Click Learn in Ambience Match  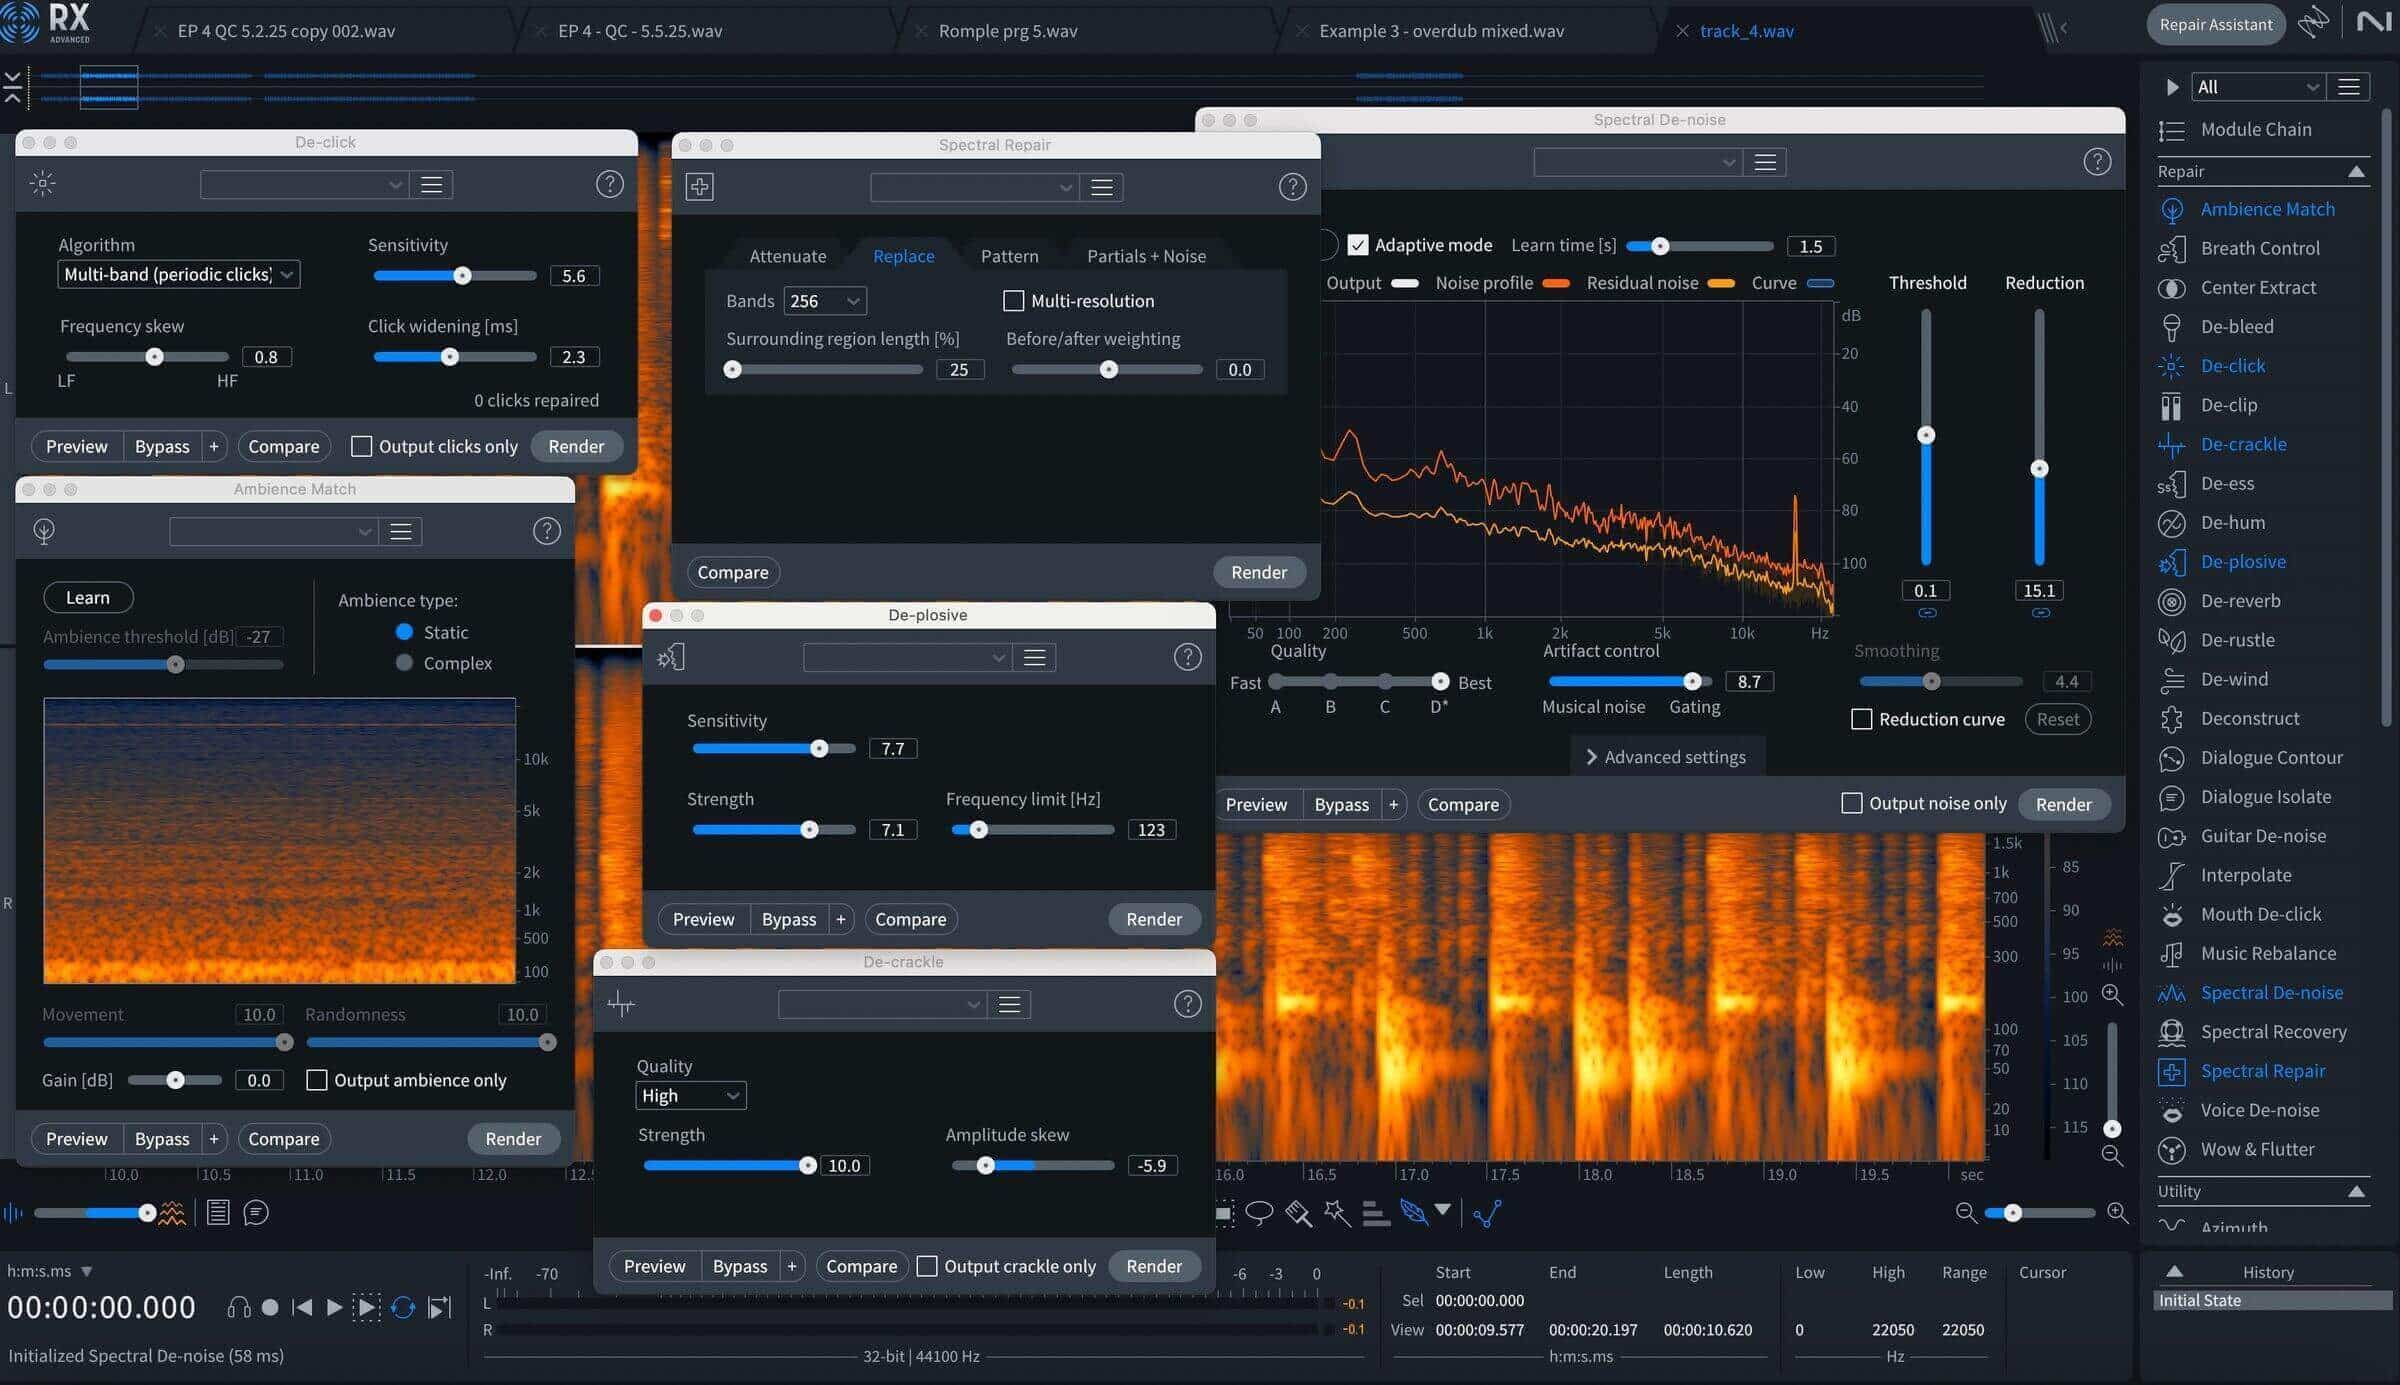pos(88,597)
